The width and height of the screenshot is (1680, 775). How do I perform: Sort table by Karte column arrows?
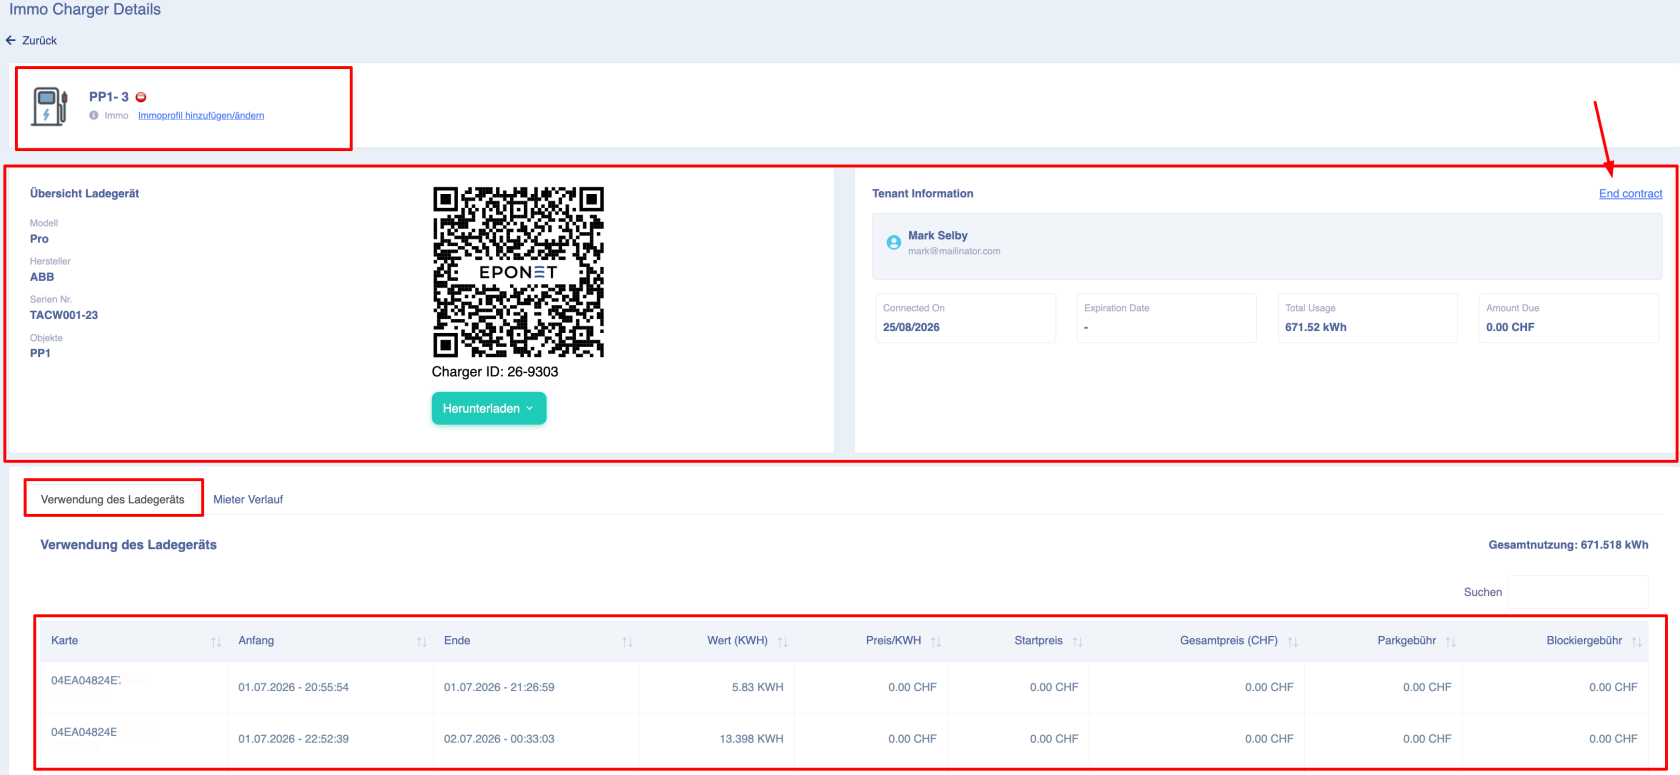pos(216,641)
